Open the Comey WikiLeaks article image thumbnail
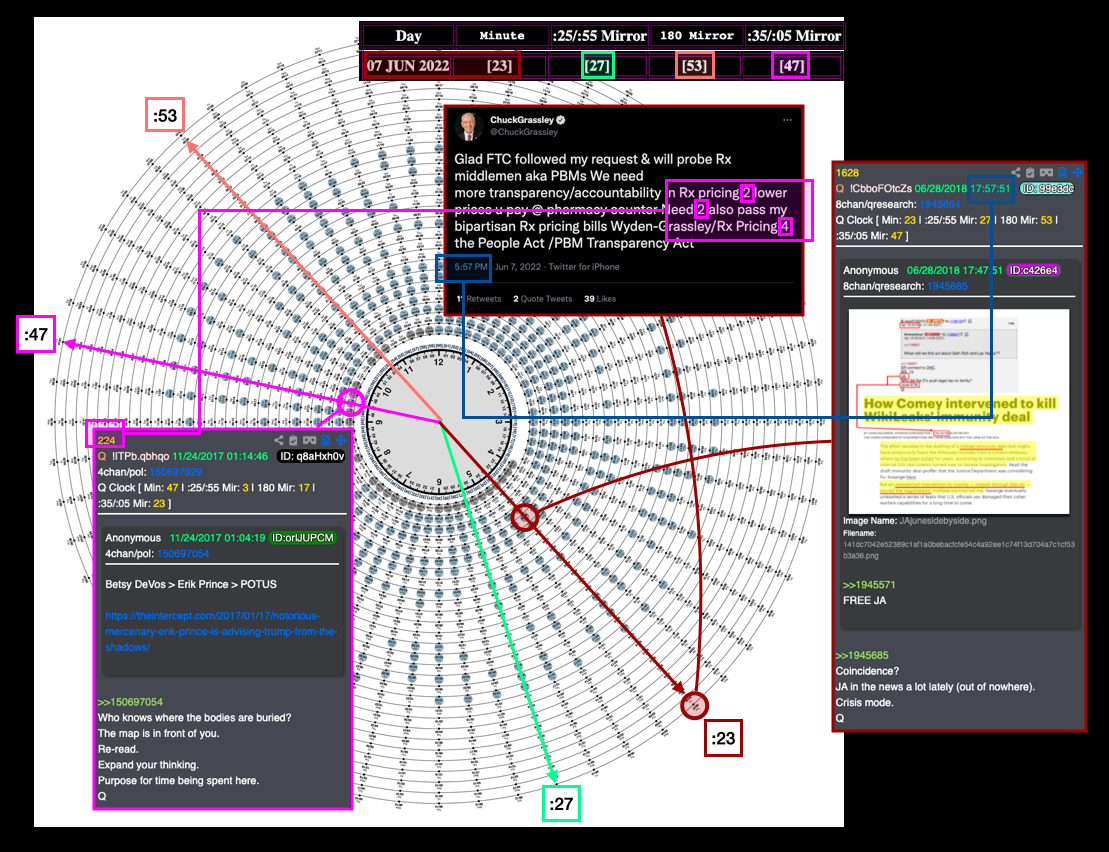Screen dimensions: 1109x852 [958, 411]
